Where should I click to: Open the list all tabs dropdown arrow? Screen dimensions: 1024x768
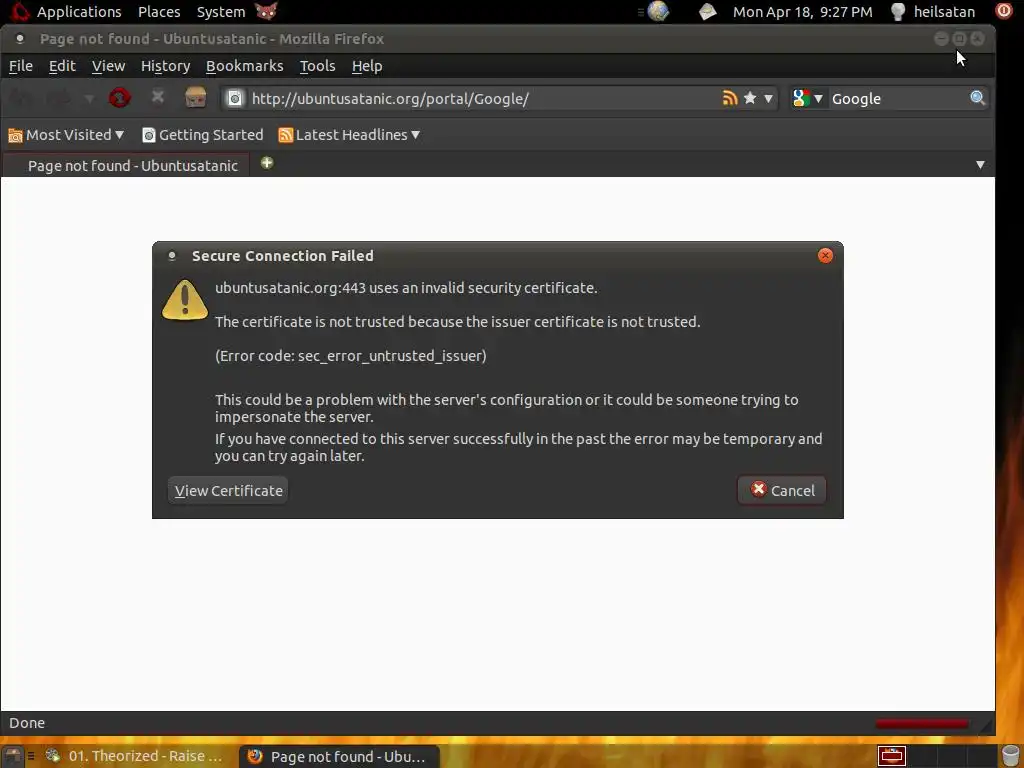[x=980, y=165]
